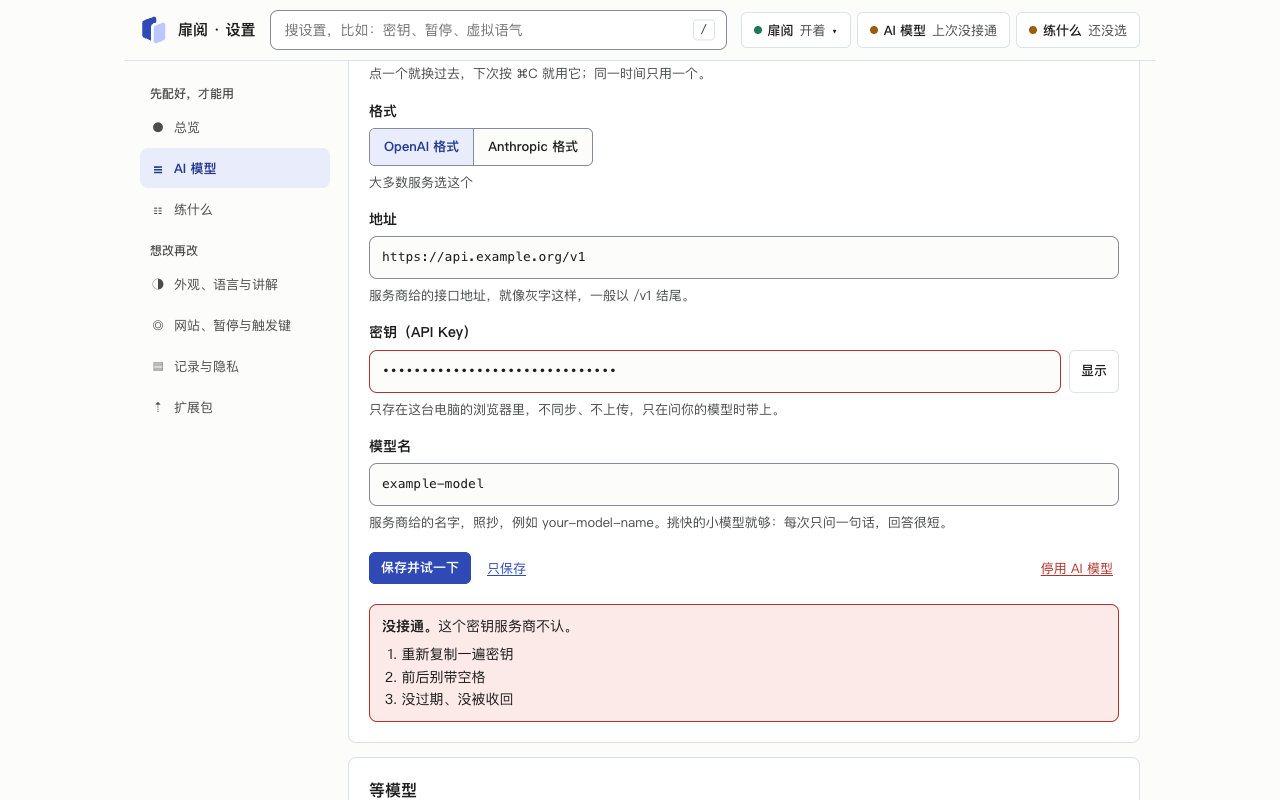Click the 只保存 link

click(x=506, y=568)
